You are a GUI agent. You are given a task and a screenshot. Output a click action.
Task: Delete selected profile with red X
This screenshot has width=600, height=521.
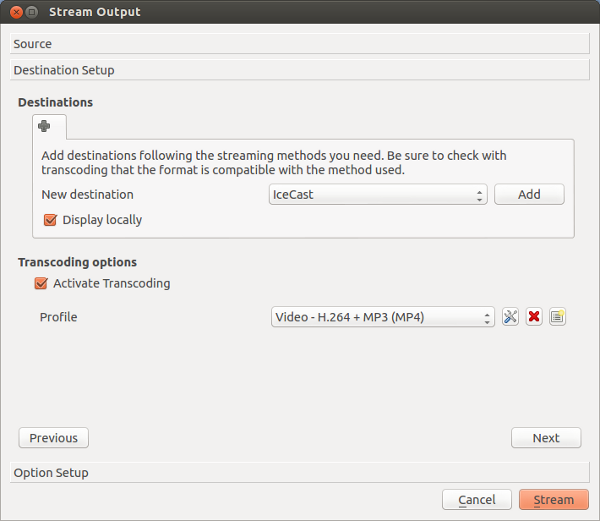coord(534,317)
